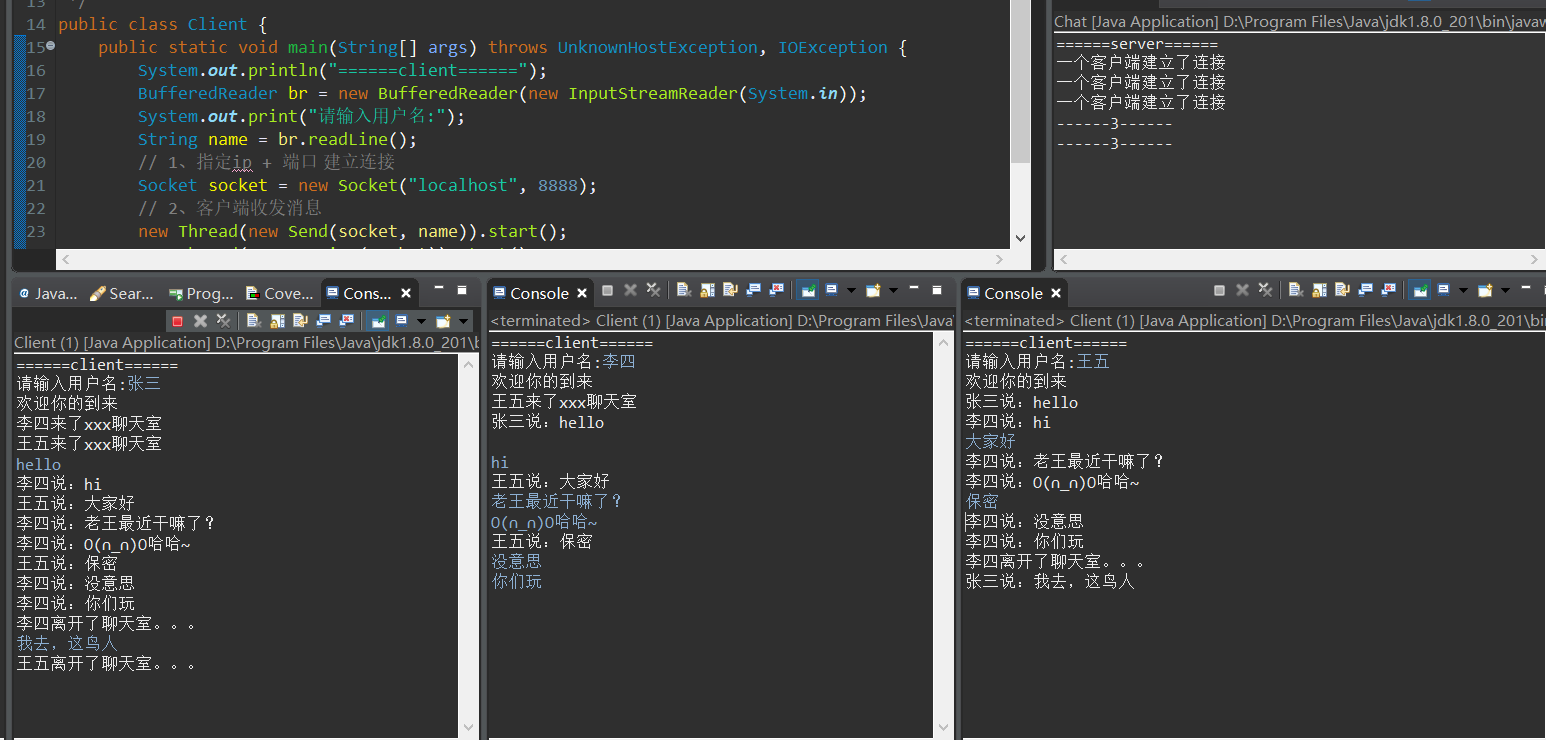Display selected console in 张三 console toolbar

[401, 321]
